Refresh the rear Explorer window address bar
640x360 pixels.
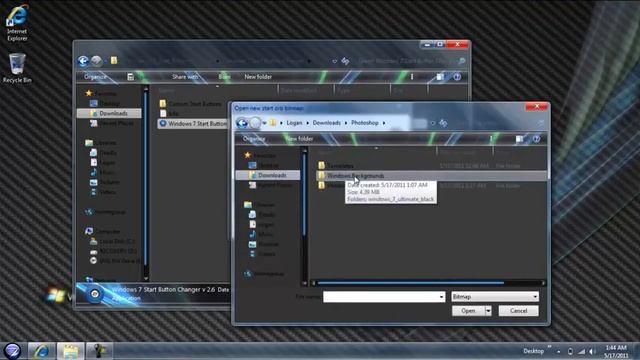point(345,61)
